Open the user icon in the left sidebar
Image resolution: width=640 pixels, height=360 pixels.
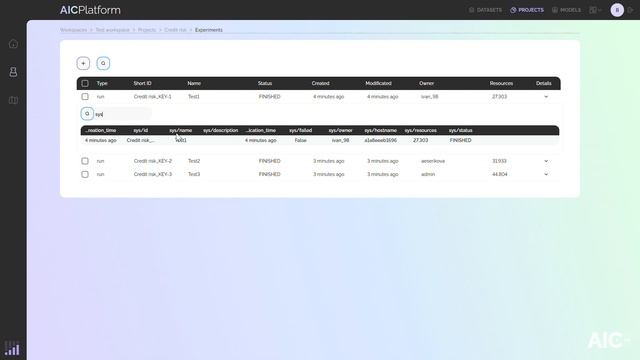pyautogui.click(x=13, y=72)
